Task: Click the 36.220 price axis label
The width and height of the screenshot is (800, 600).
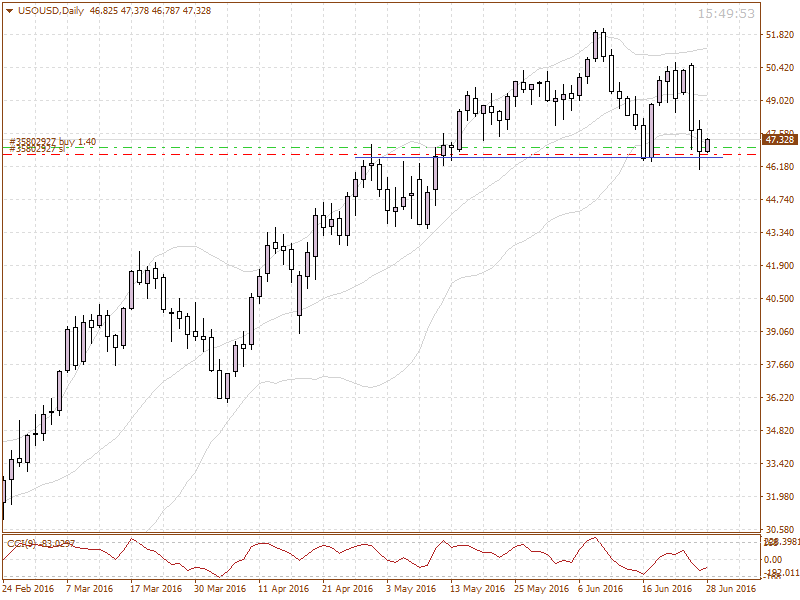Action: [x=779, y=398]
